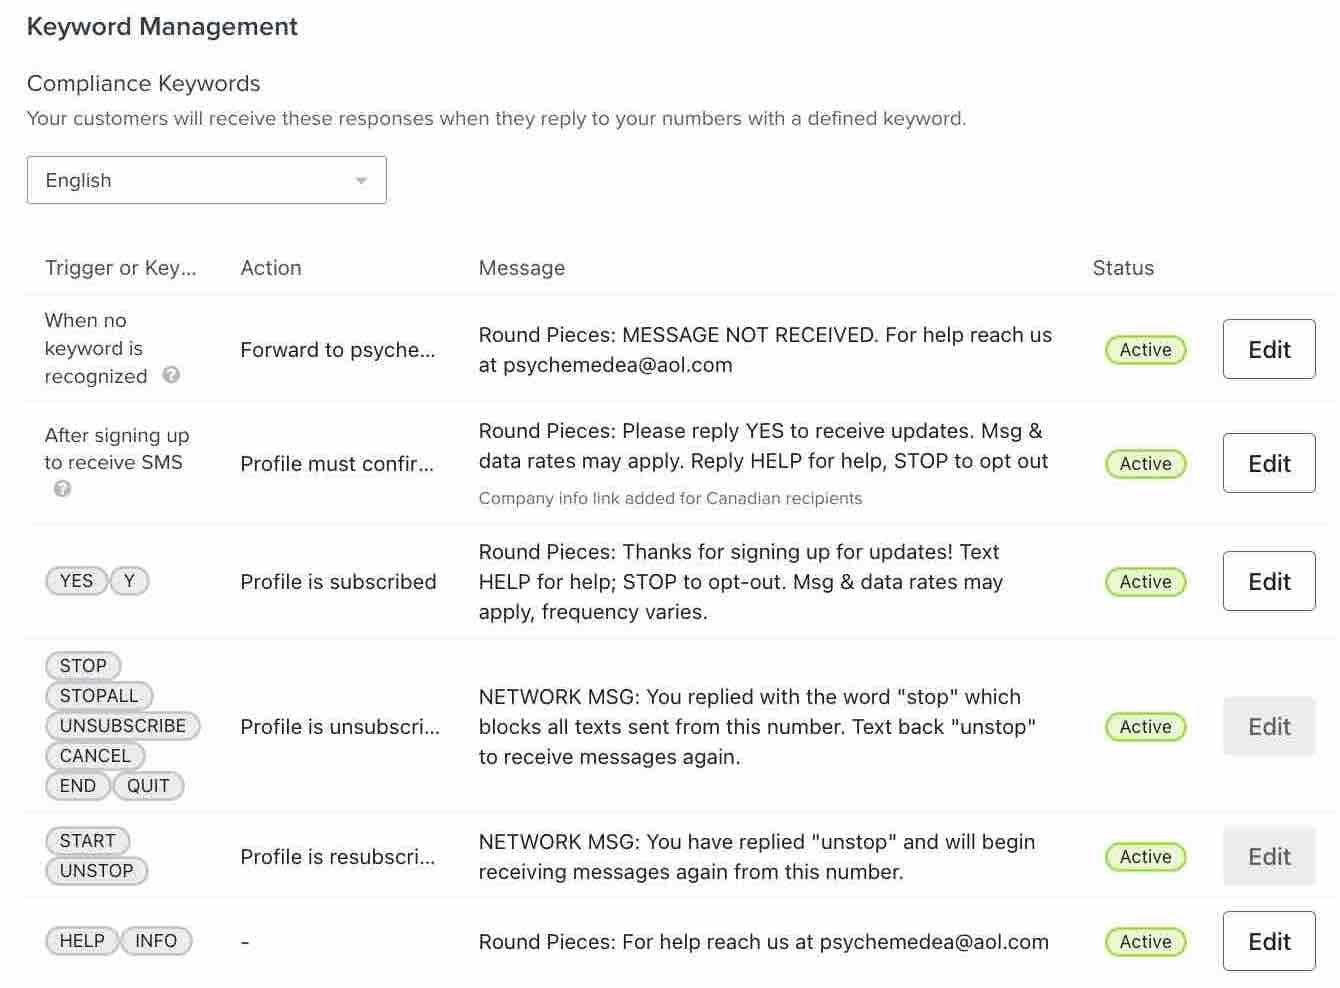Toggle Active status on the HELP/INFO row

point(1145,941)
